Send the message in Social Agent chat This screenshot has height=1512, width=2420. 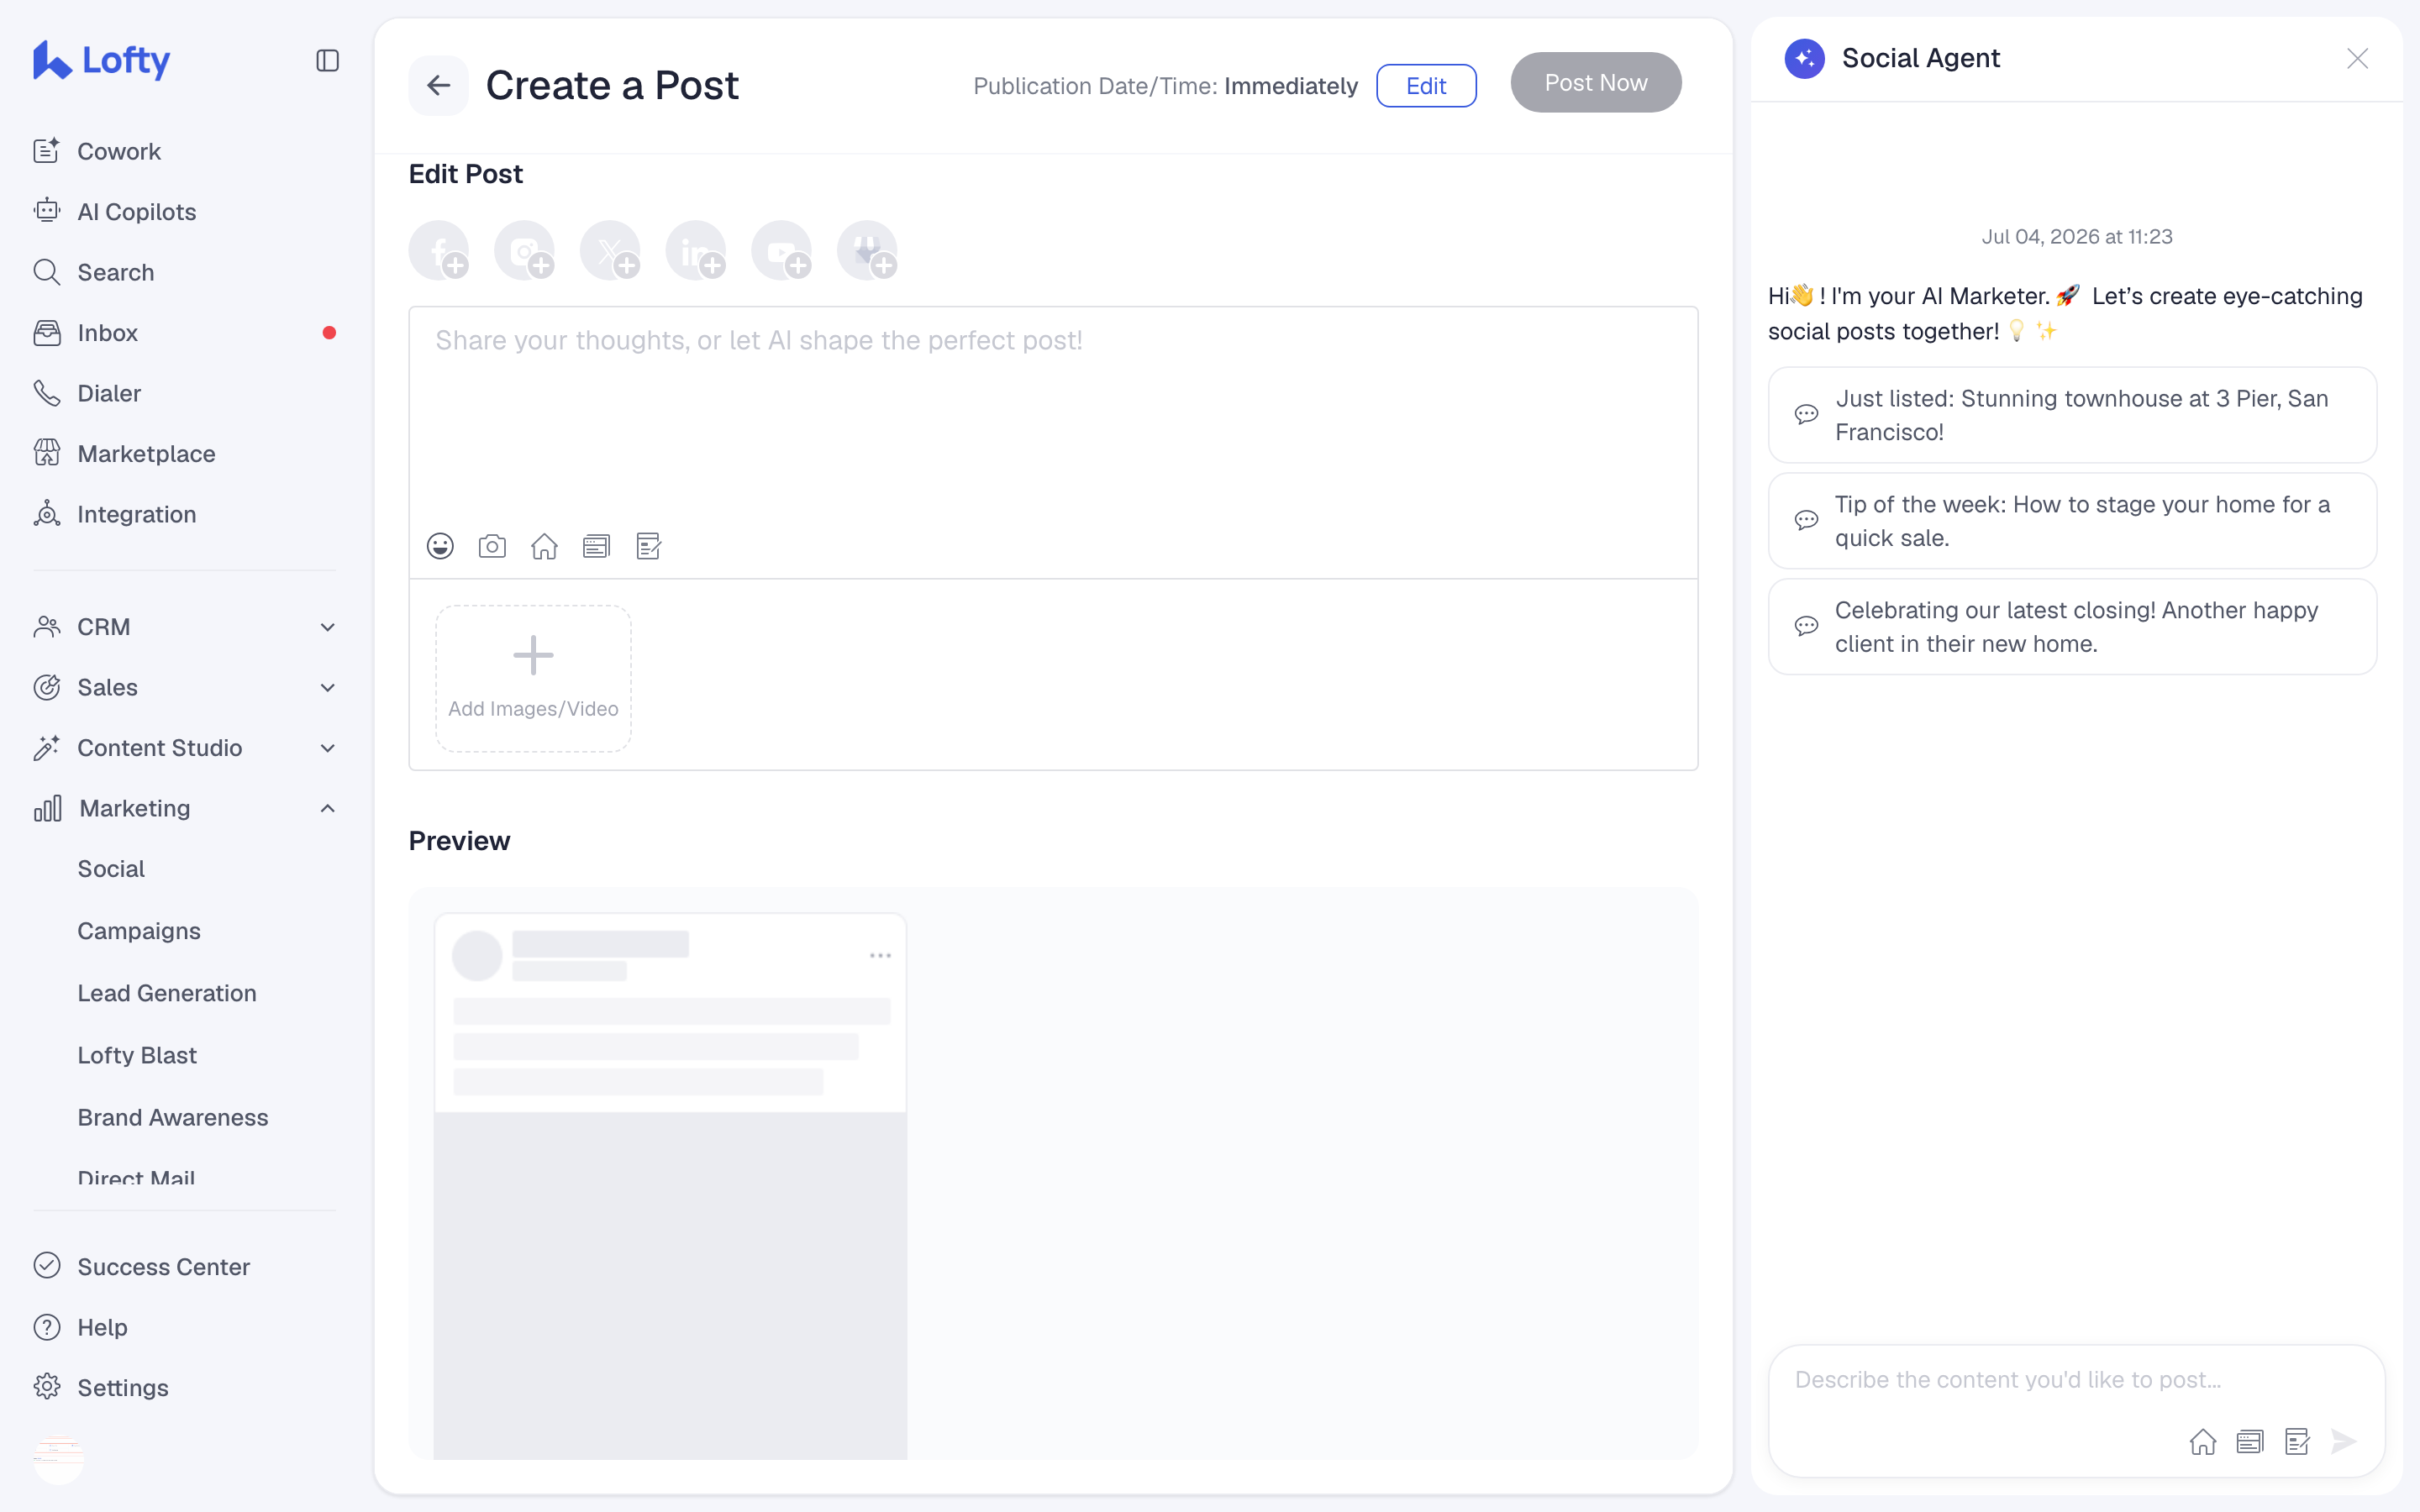2344,1441
